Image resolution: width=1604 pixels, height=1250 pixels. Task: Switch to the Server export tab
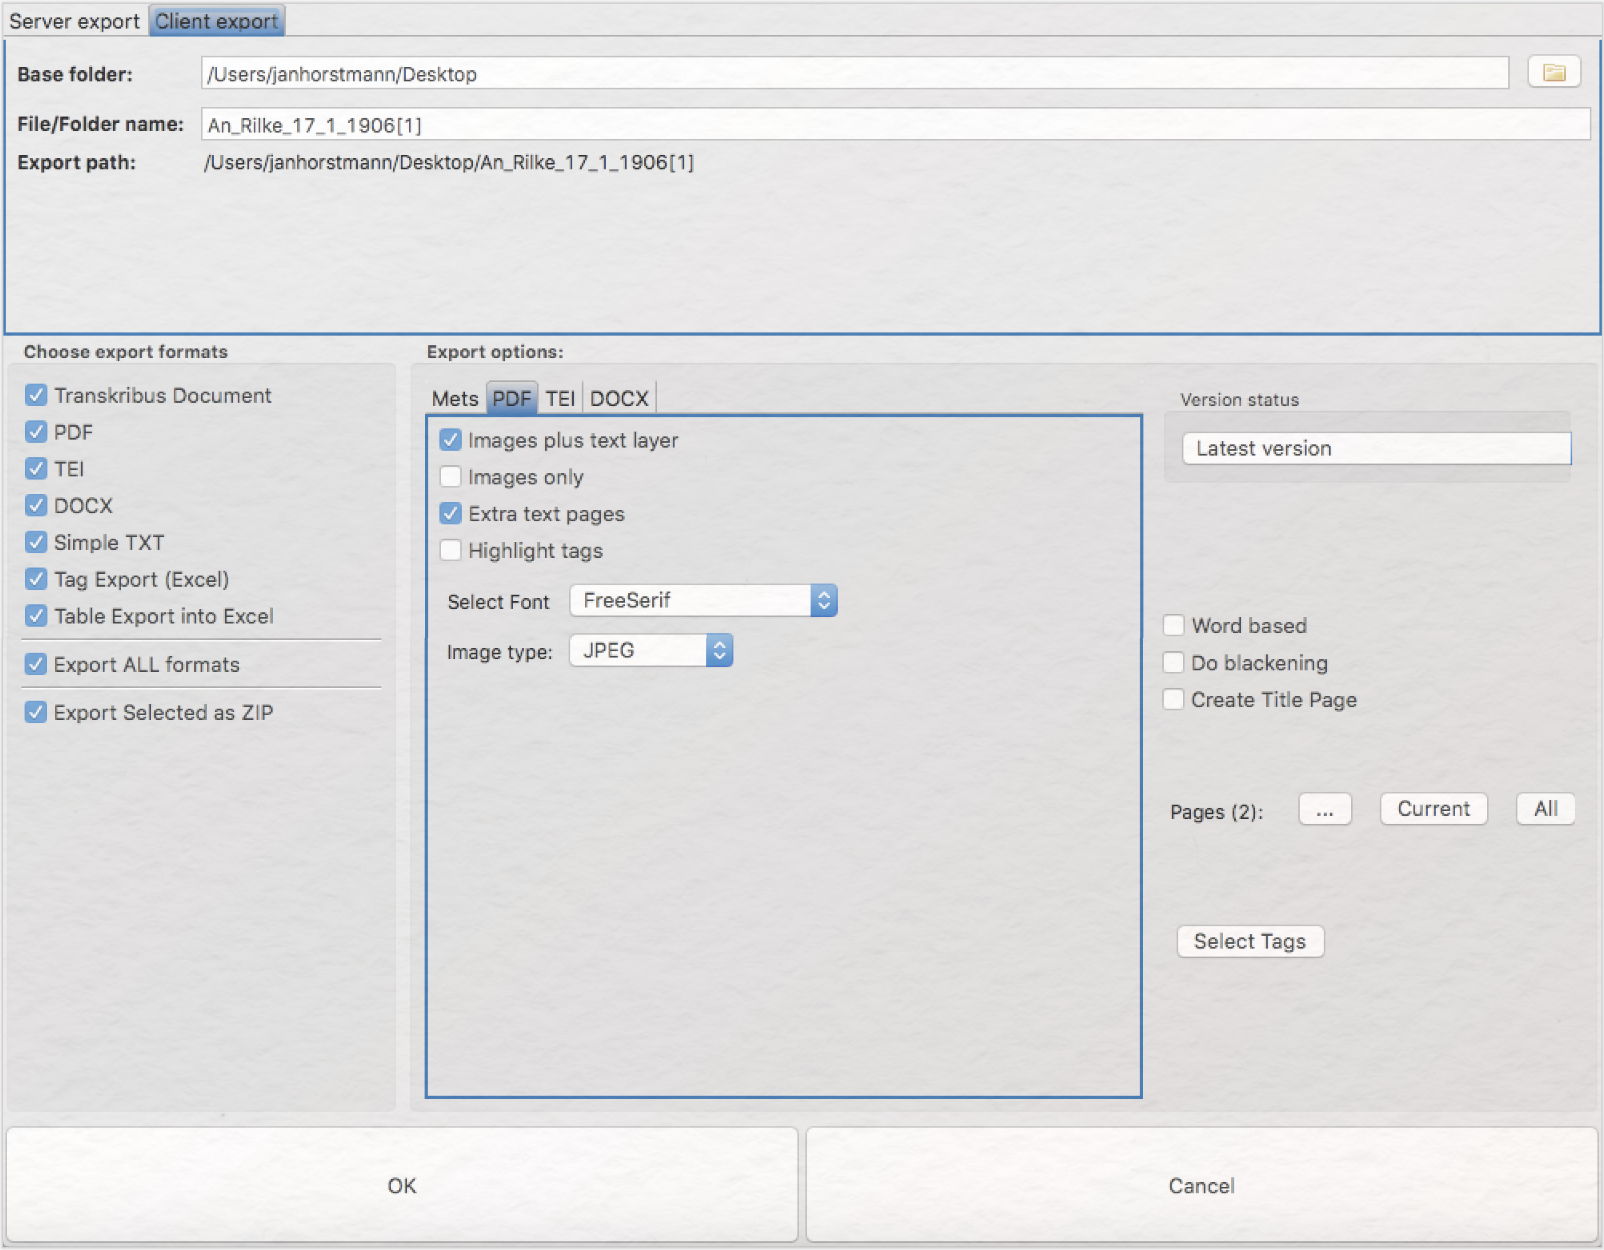pyautogui.click(x=74, y=21)
